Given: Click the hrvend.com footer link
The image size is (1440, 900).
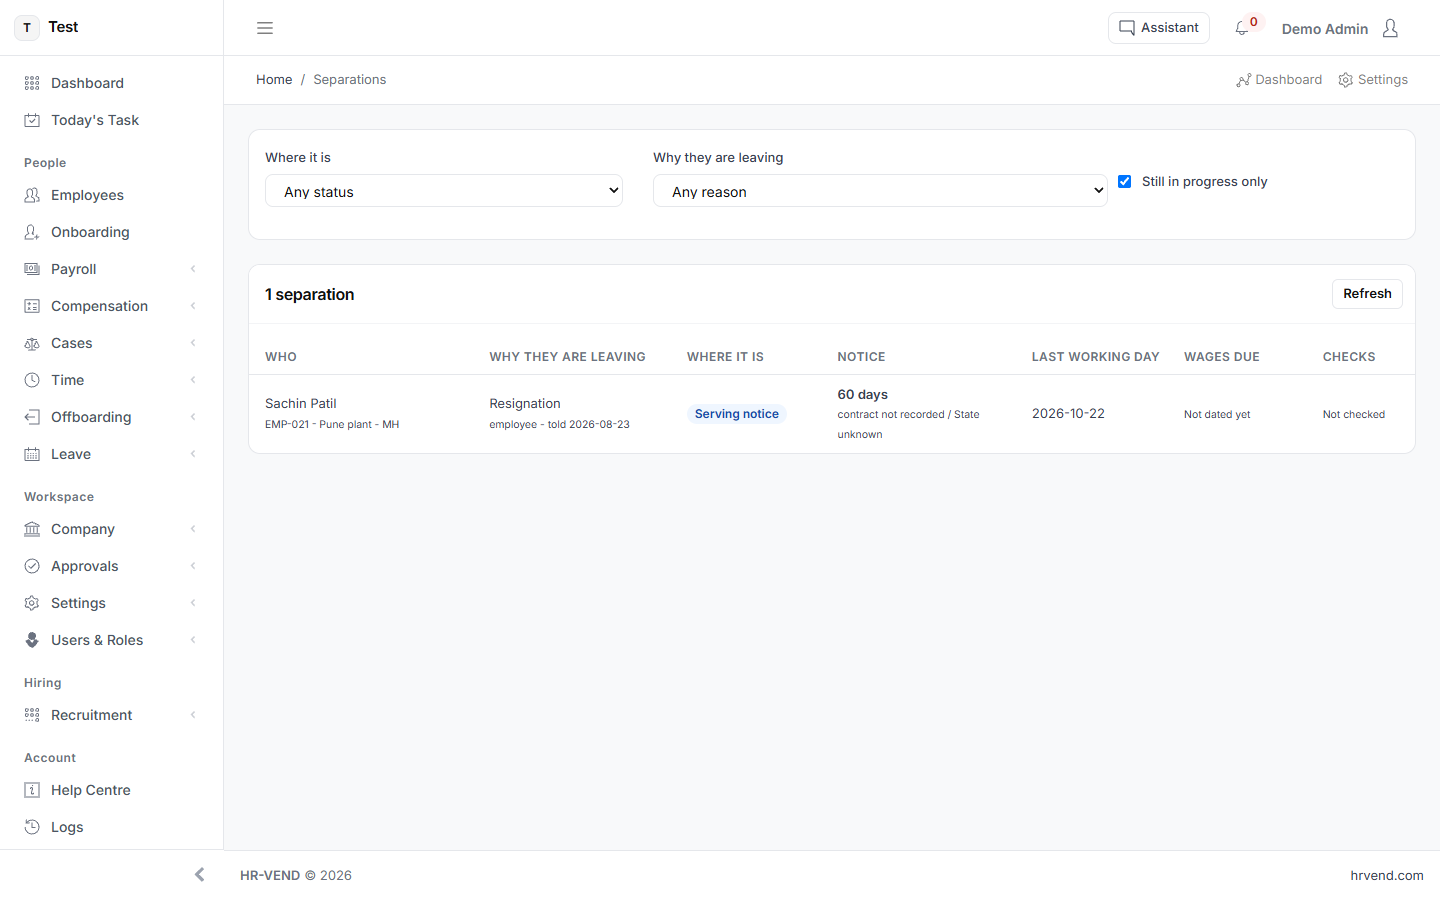Looking at the screenshot, I should click(1387, 875).
